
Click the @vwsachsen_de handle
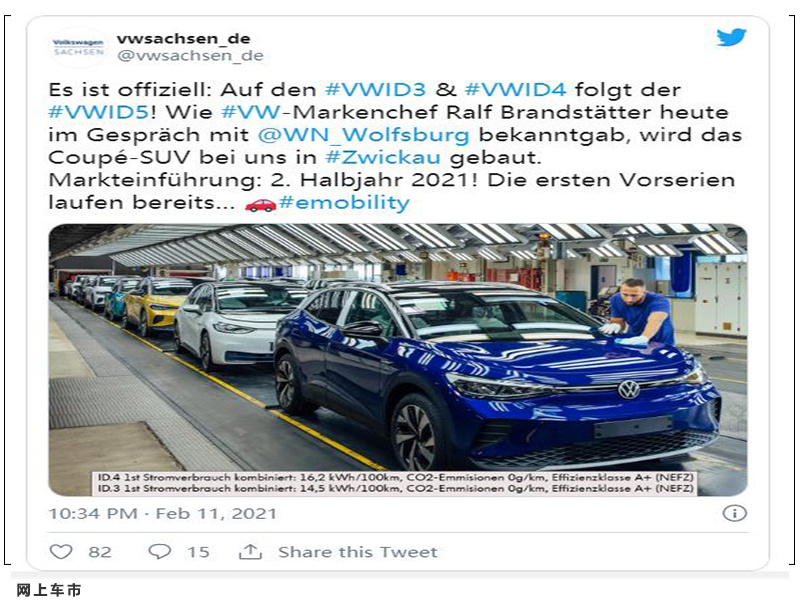click(x=190, y=55)
